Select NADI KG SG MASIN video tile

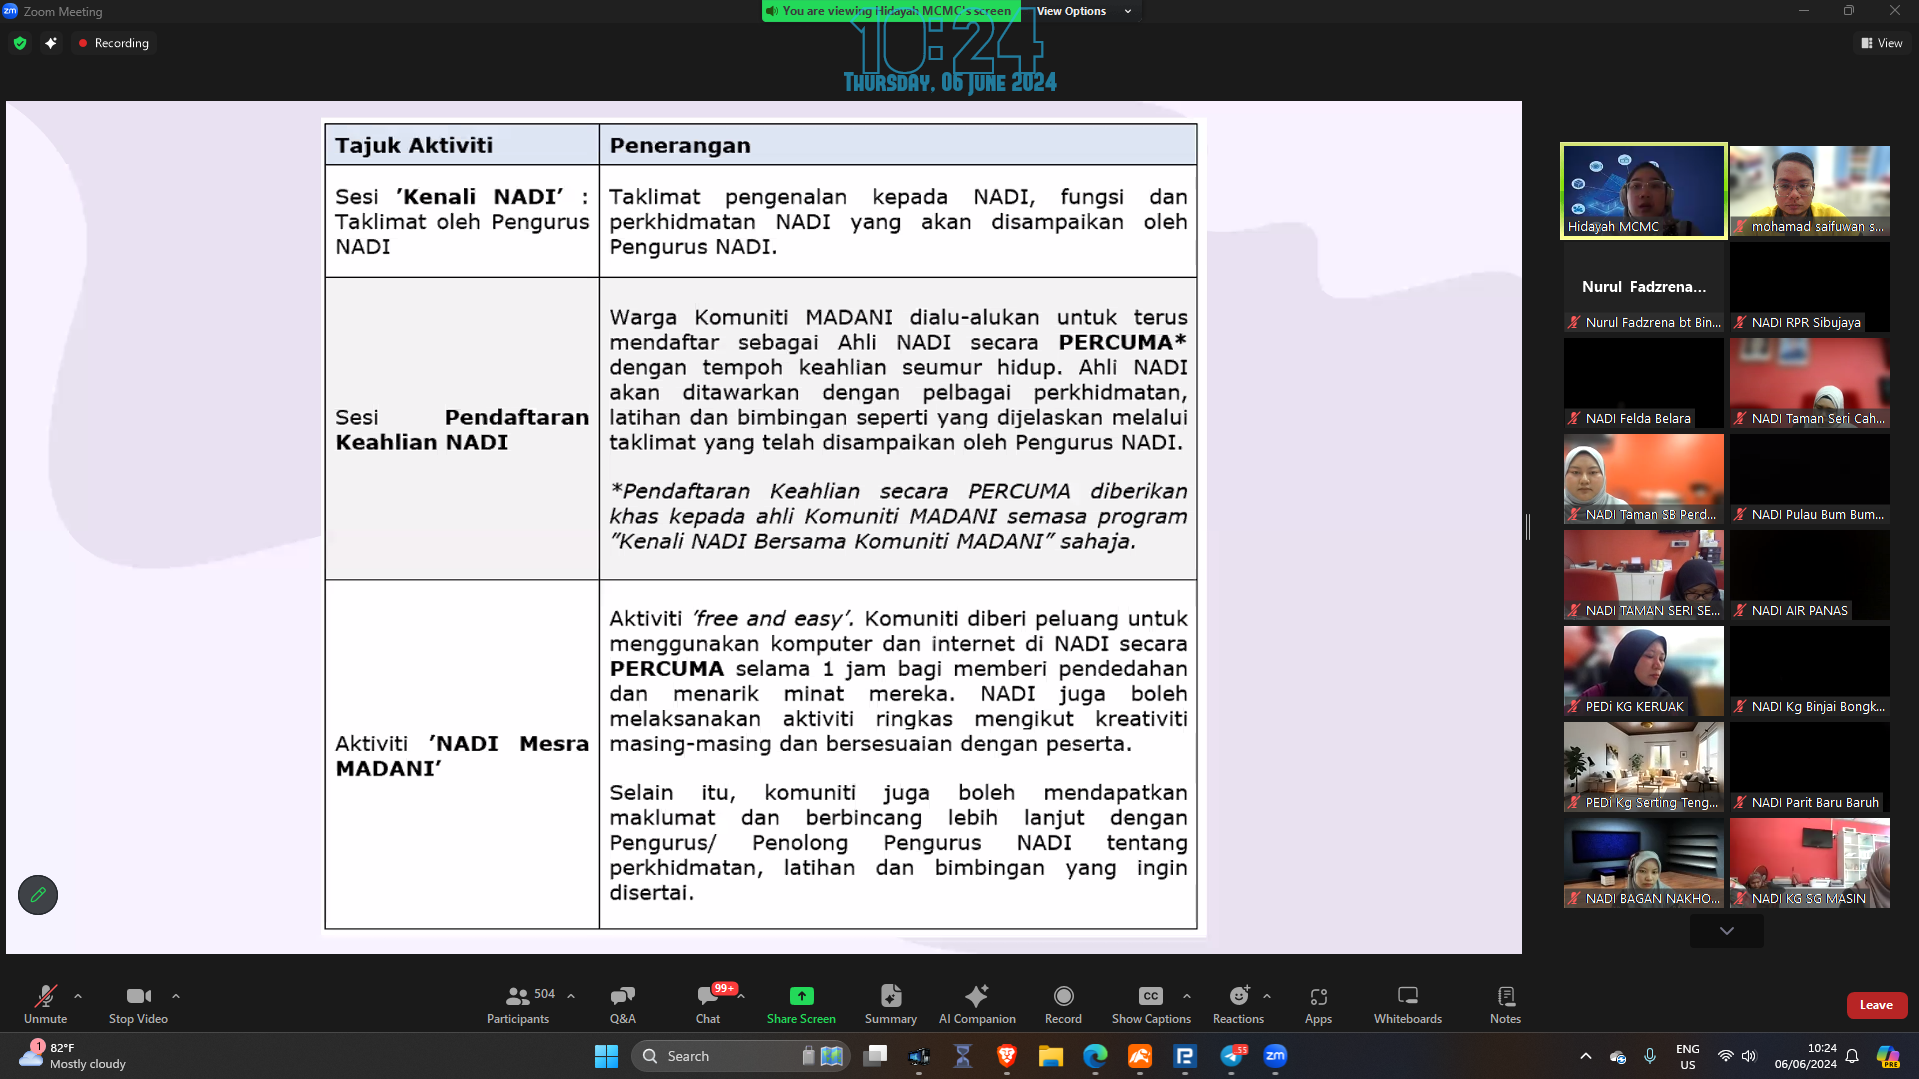1809,862
